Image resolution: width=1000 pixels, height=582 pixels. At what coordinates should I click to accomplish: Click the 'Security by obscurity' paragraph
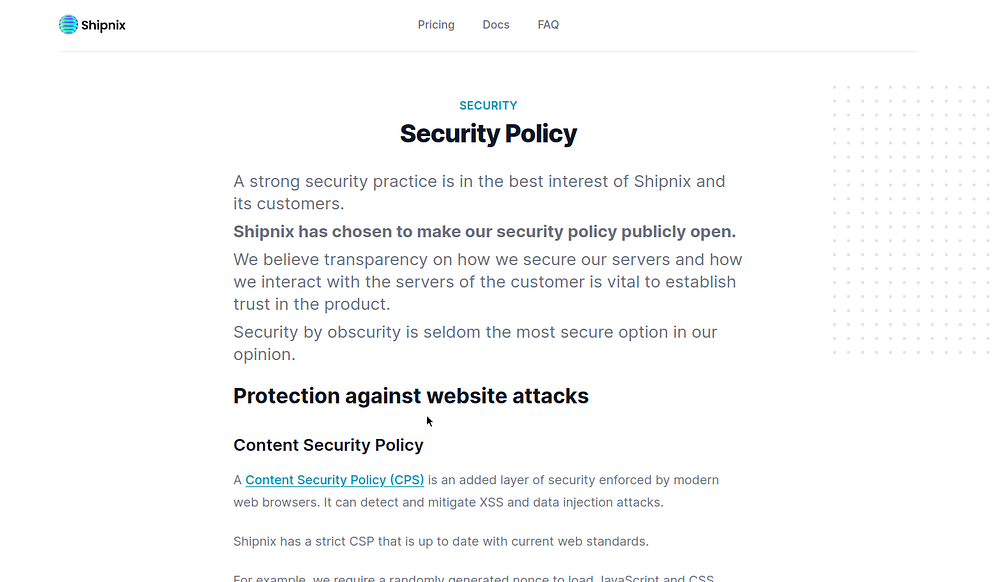click(x=475, y=343)
